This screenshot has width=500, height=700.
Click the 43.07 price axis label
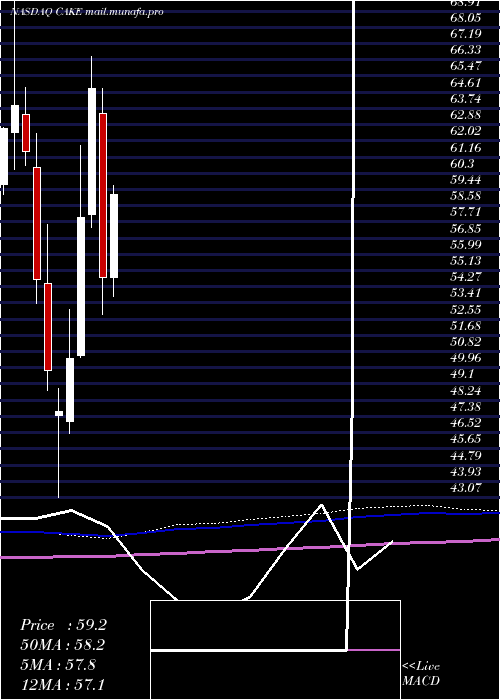pyautogui.click(x=466, y=488)
